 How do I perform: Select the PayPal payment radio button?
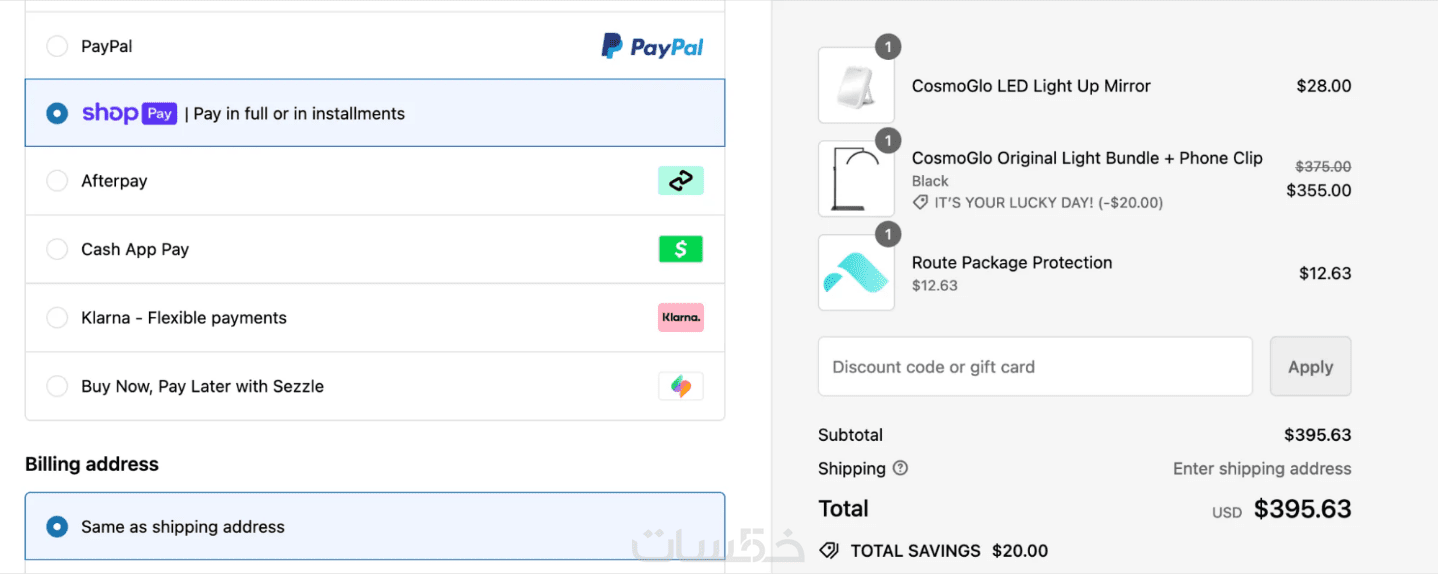coord(57,46)
